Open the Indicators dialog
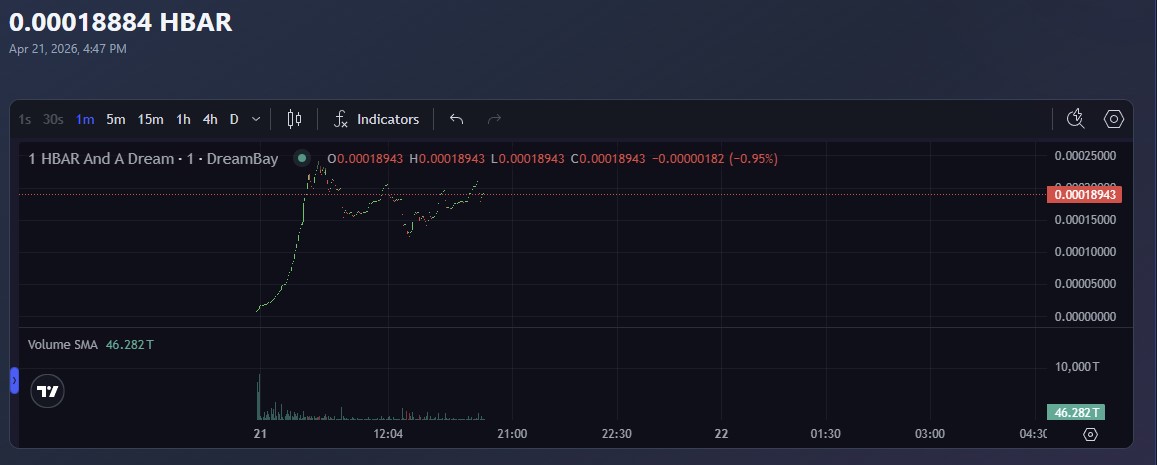 tap(376, 119)
